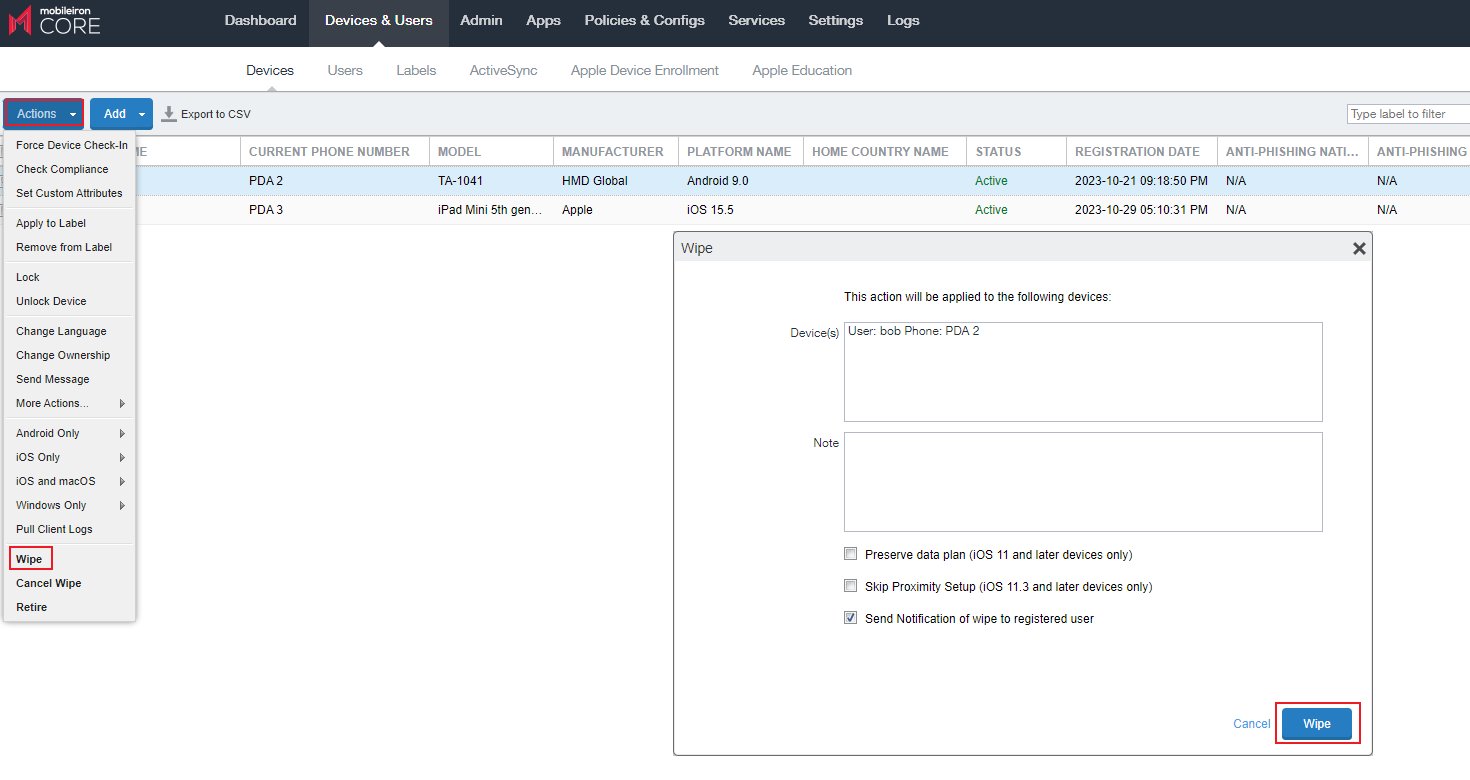Screen dimensions: 1470x780
Task: Choose Force Device Check-In action
Action: click(71, 145)
